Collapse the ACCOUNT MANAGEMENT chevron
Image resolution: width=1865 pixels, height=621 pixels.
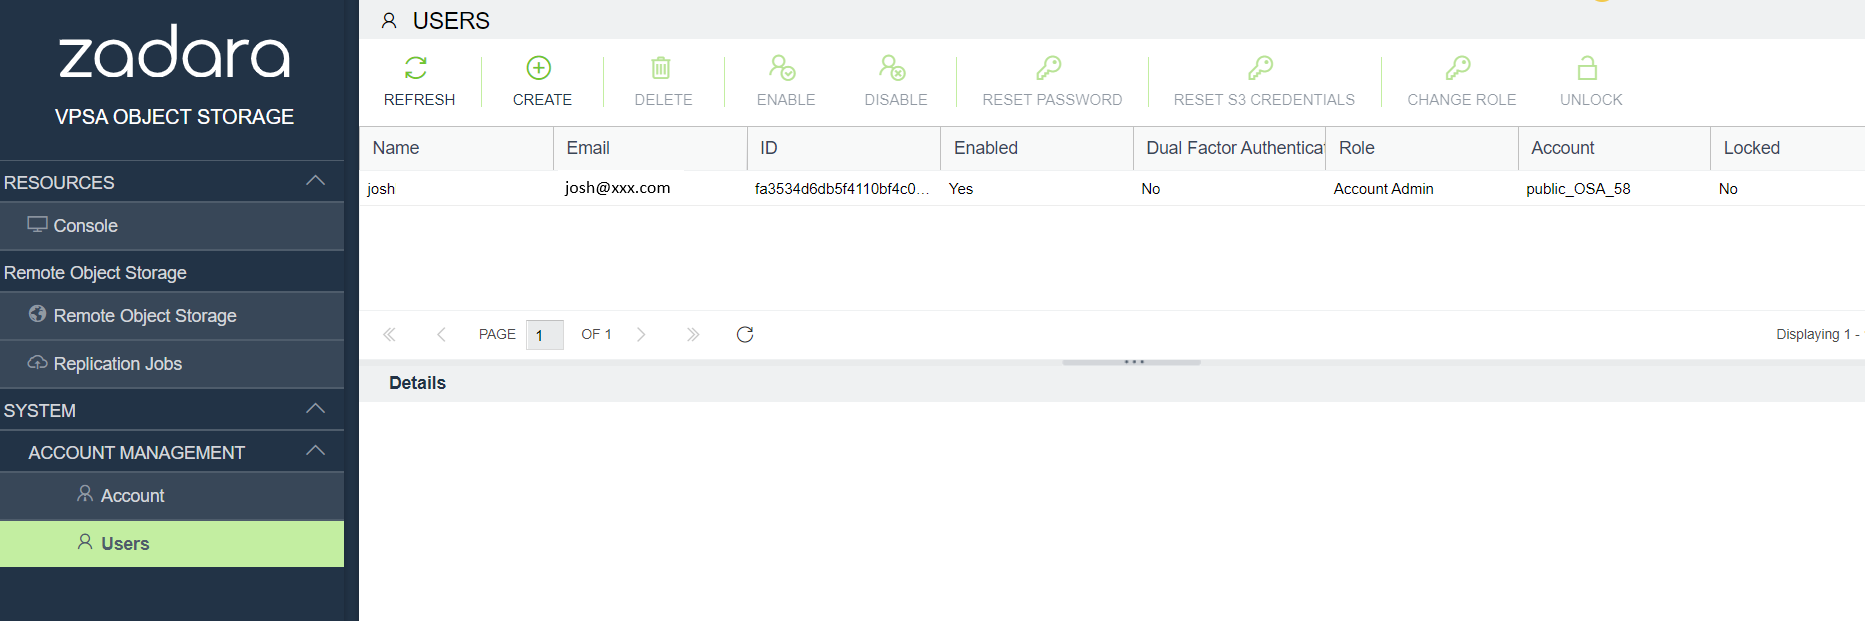pyautogui.click(x=316, y=451)
